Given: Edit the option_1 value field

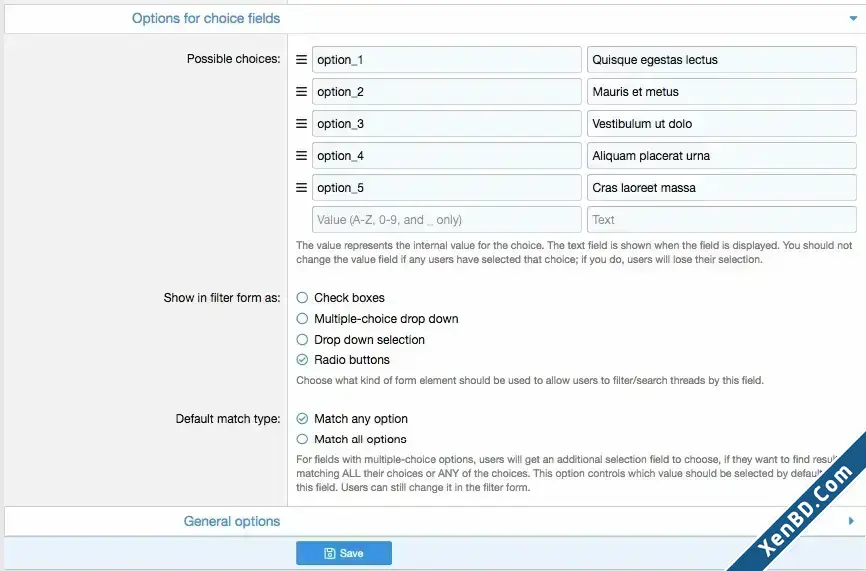Looking at the screenshot, I should (x=446, y=60).
